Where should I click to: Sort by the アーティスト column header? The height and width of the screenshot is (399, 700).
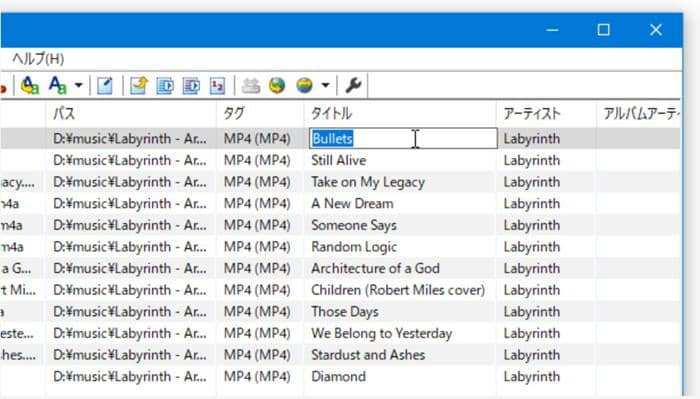546,113
